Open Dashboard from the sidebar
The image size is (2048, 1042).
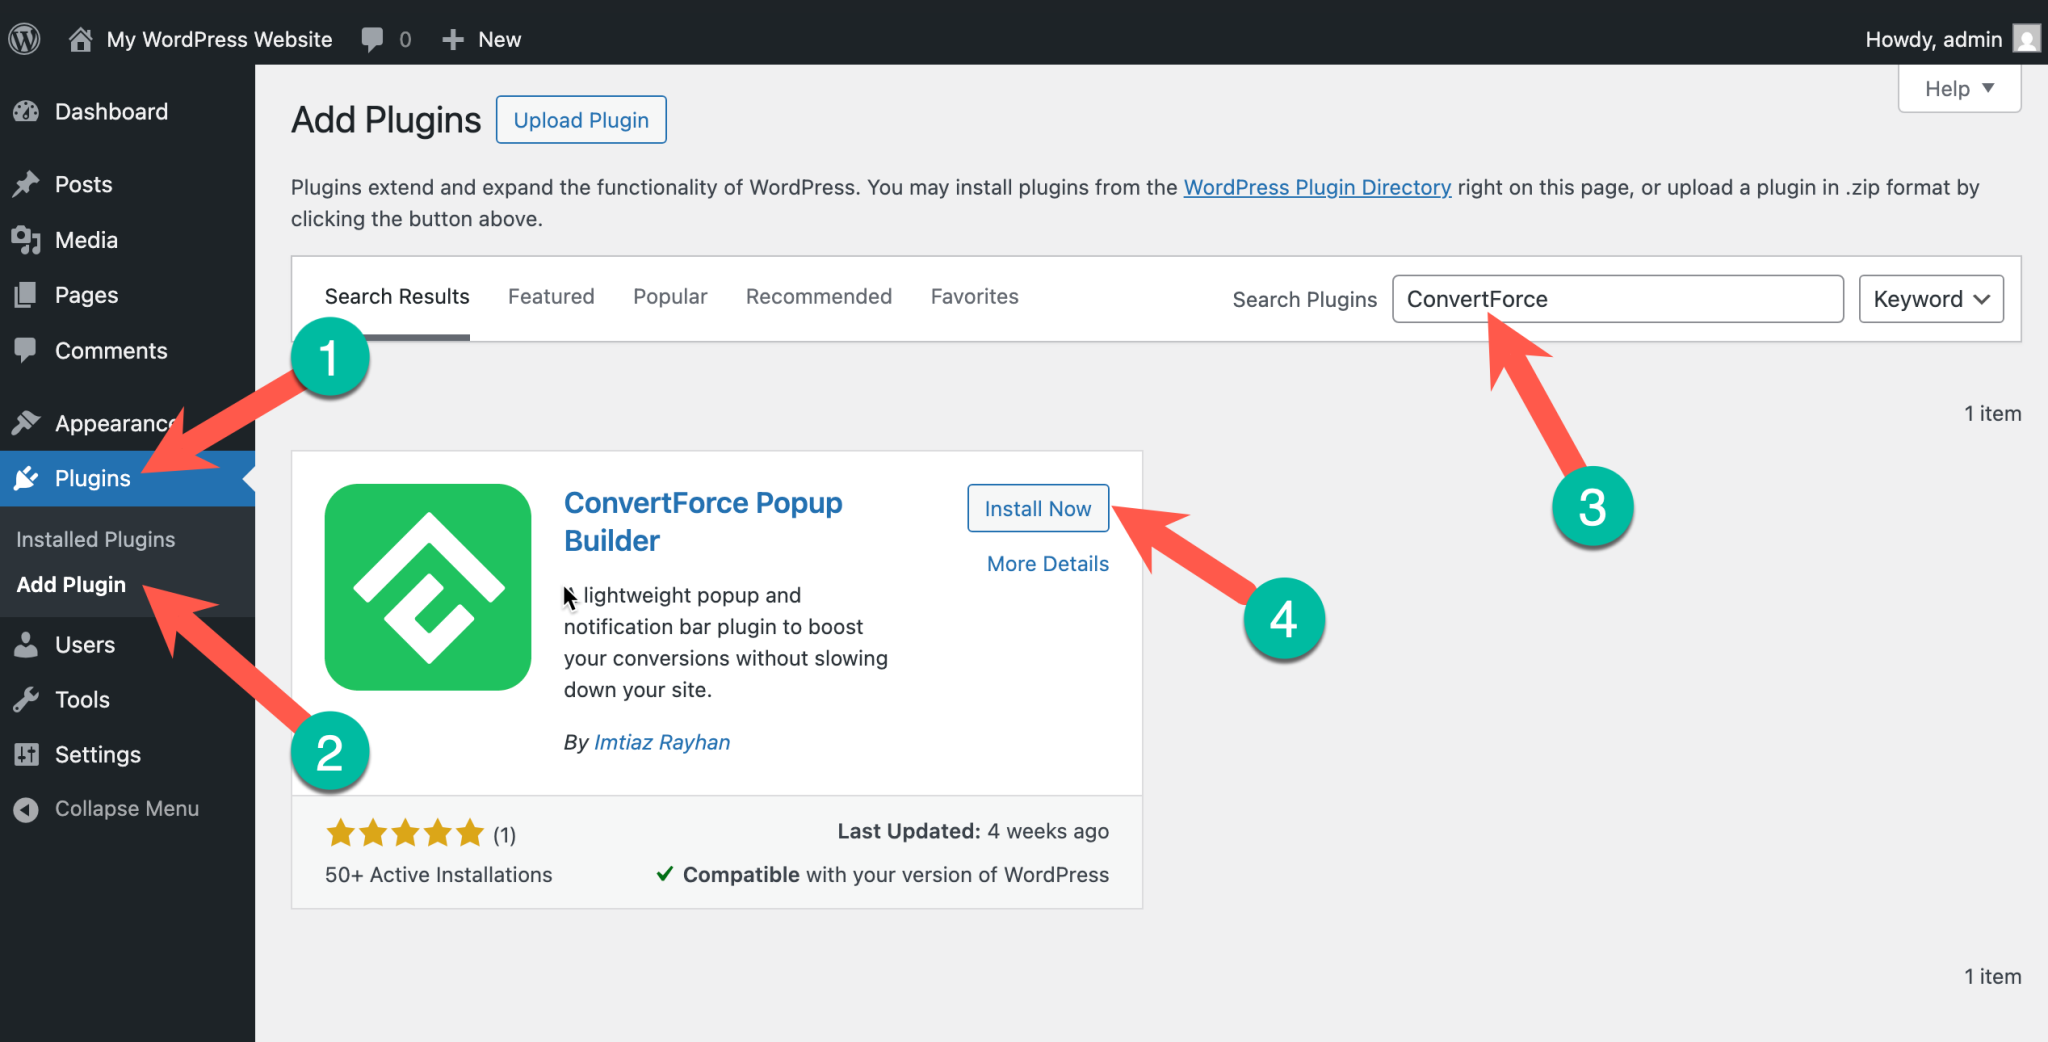point(110,112)
